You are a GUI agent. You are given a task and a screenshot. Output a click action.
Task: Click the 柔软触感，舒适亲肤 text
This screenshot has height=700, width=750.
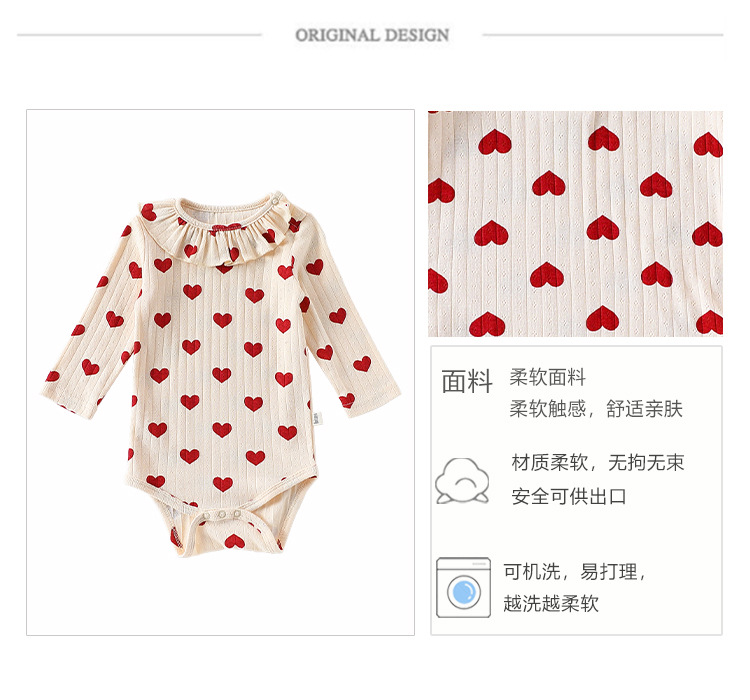(x=596, y=409)
